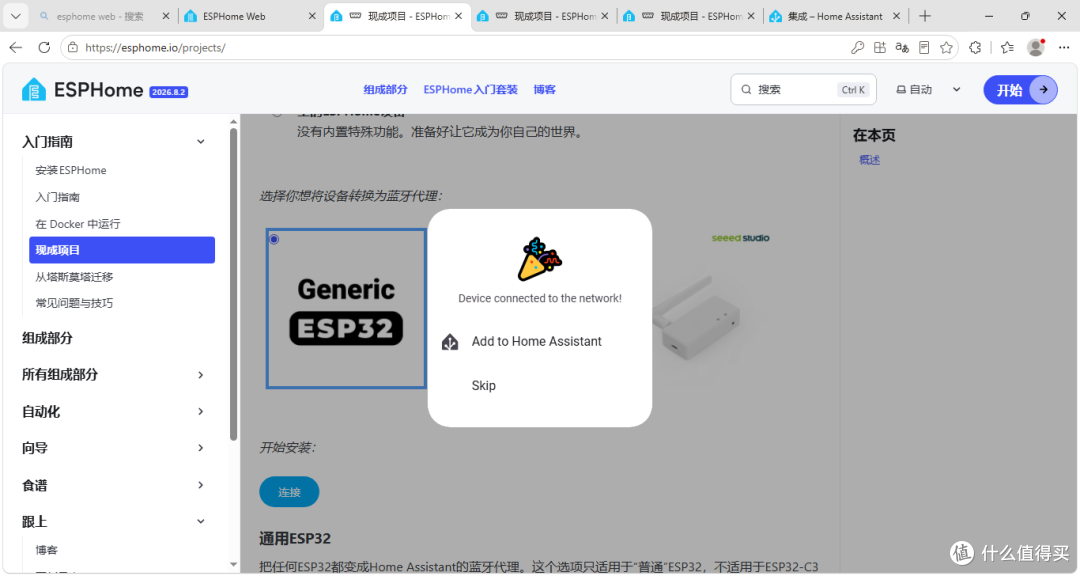The image size is (1080, 576).
Task: Open 组成部分 in the top navigation
Action: point(385,90)
